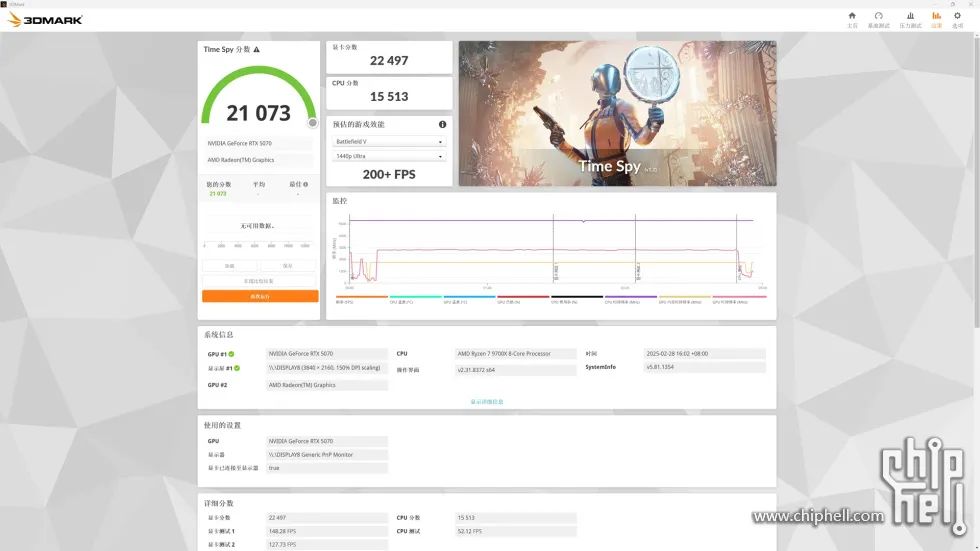Click the green check badge next to GPU #1
The height and width of the screenshot is (551, 980).
pyautogui.click(x=232, y=354)
